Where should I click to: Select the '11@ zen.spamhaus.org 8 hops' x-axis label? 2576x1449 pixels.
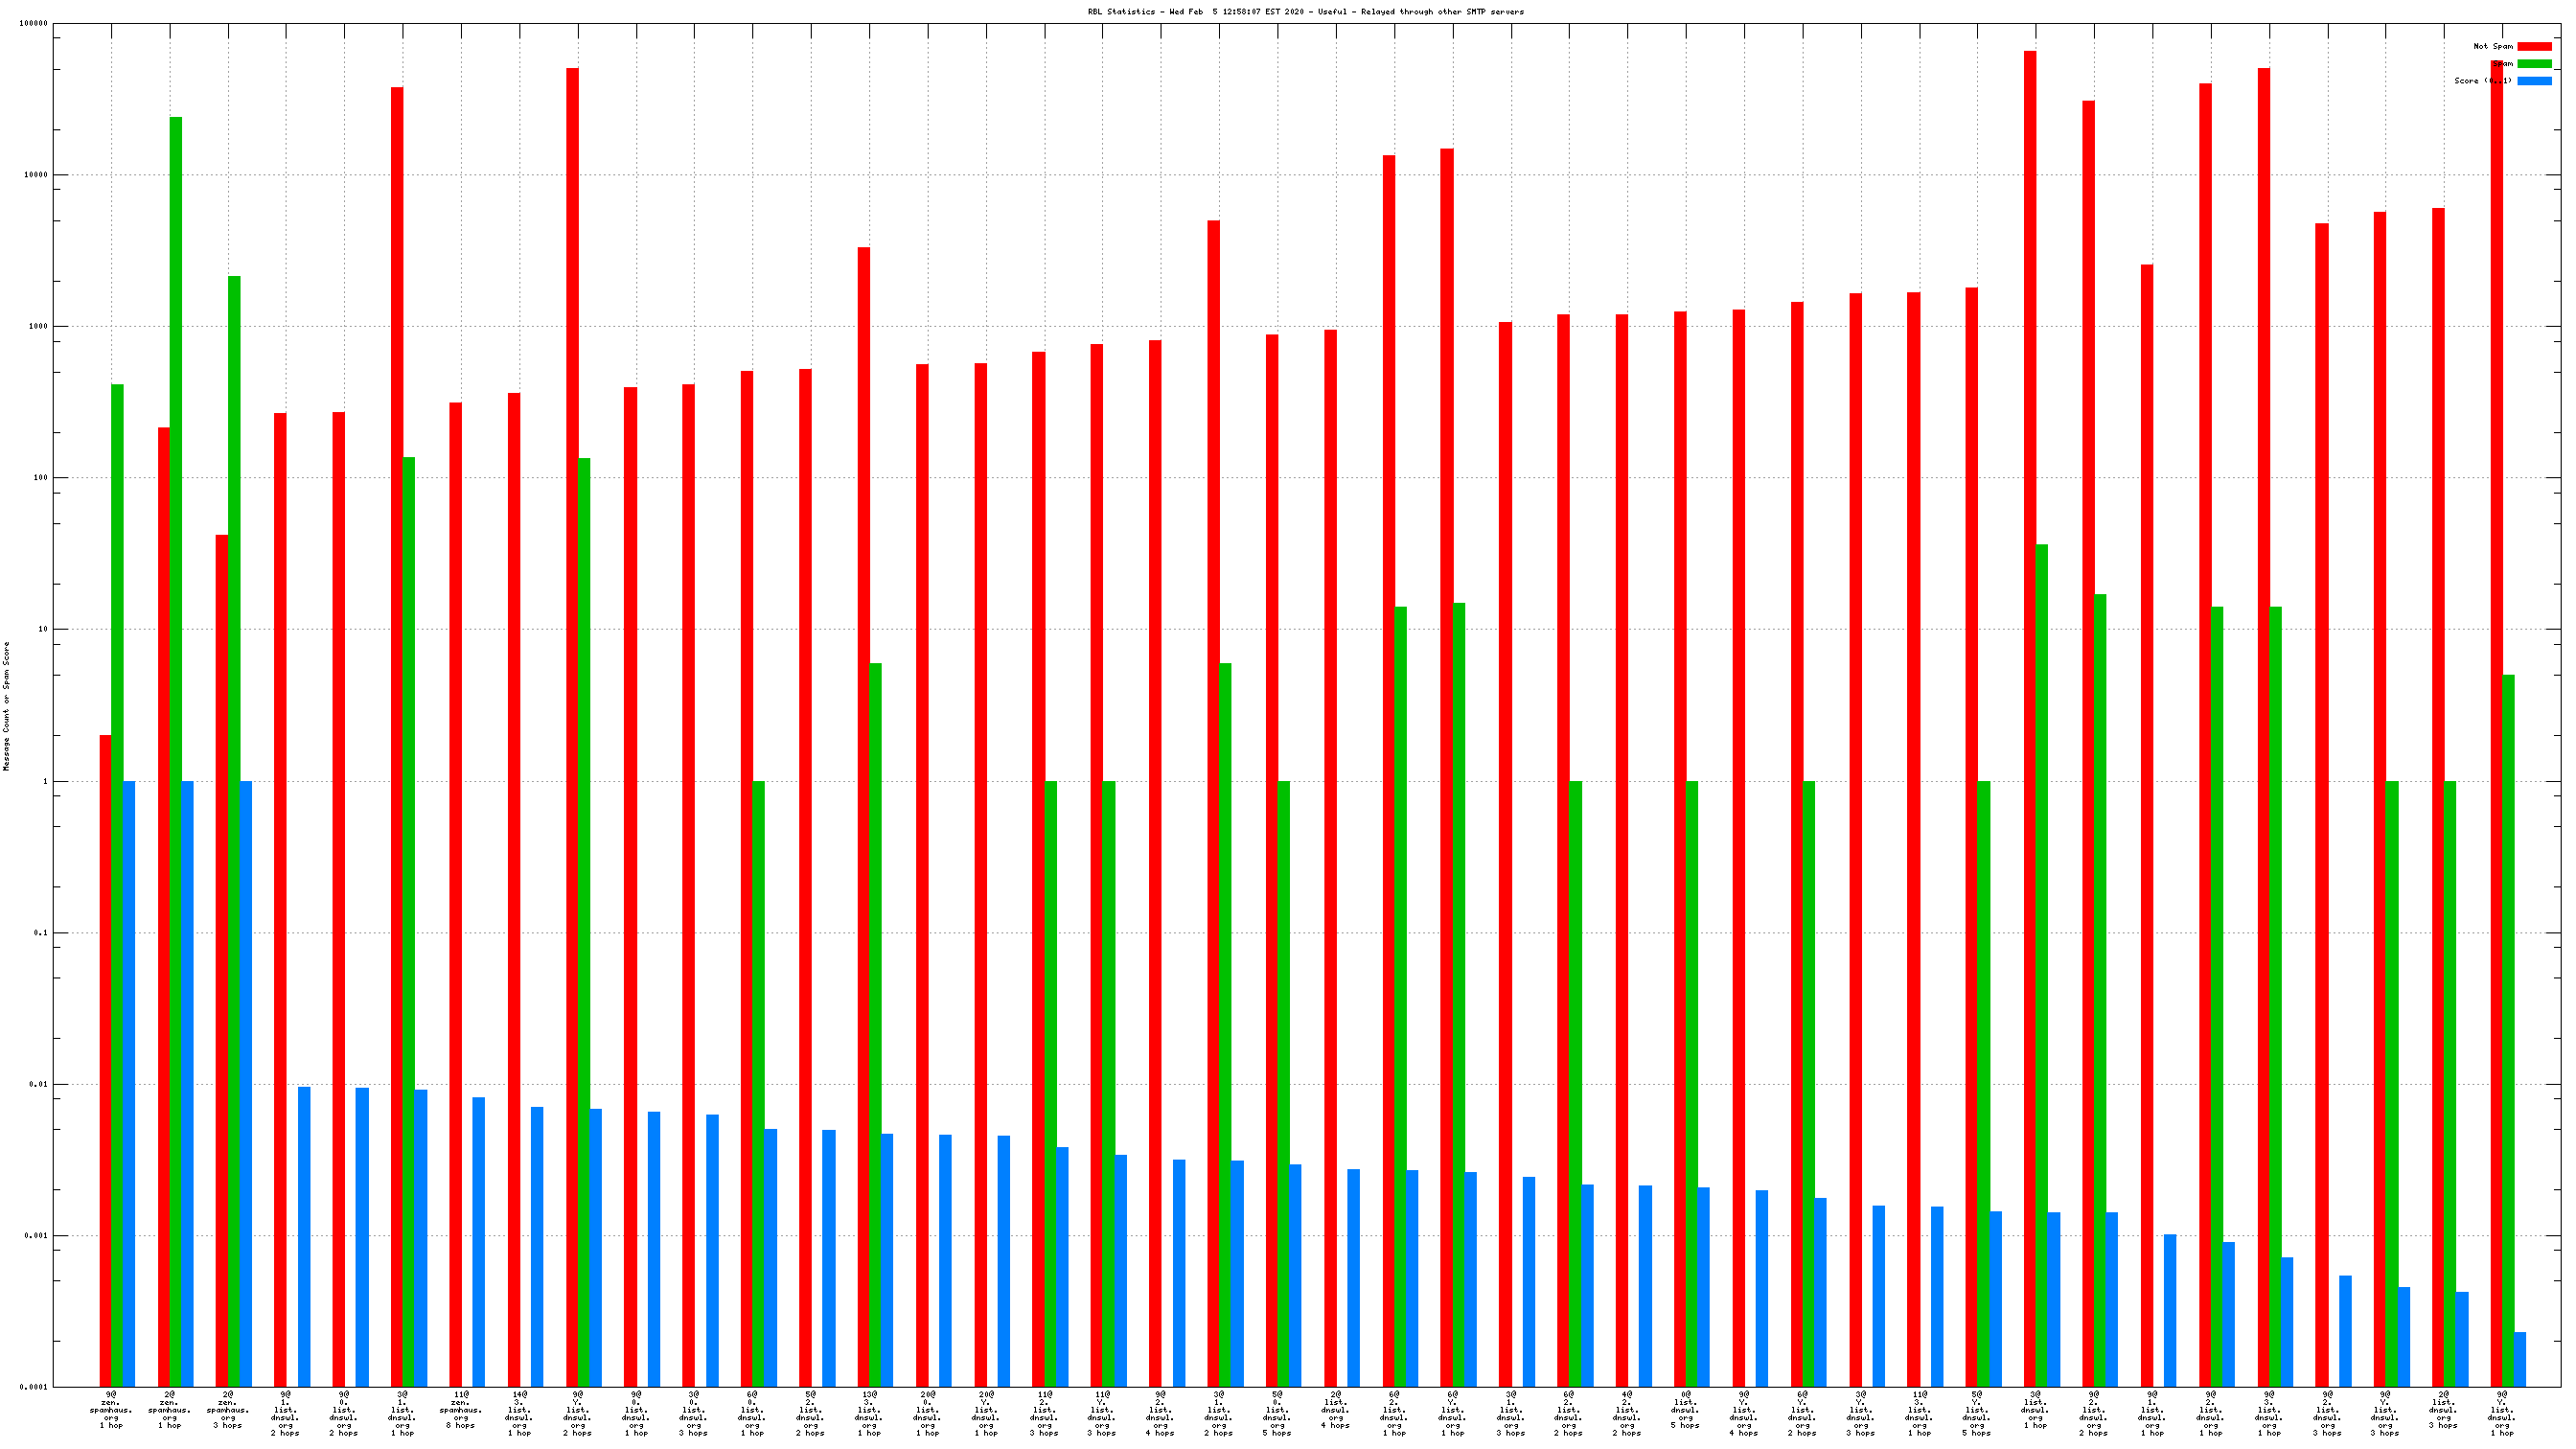(x=461, y=1410)
